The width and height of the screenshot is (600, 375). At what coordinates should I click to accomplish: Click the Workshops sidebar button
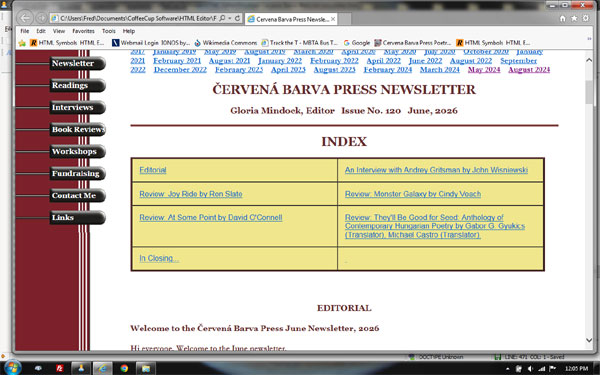point(77,152)
